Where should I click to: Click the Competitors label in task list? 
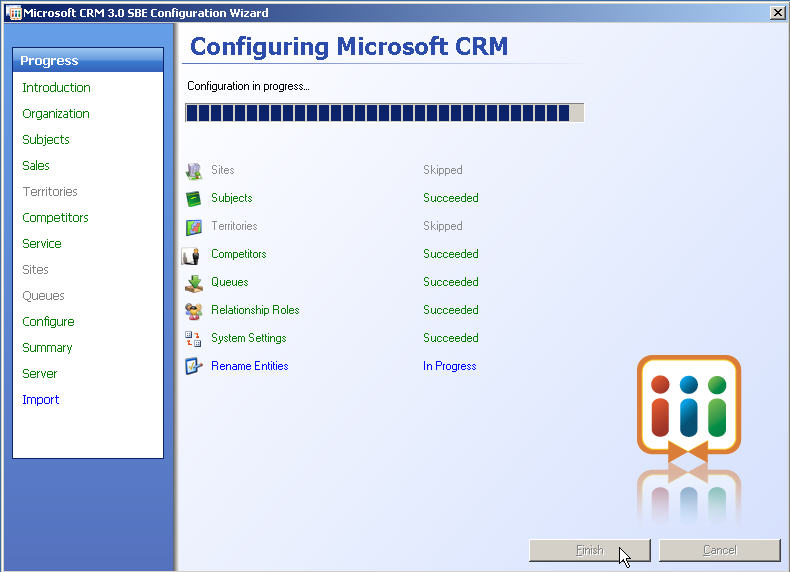point(239,254)
